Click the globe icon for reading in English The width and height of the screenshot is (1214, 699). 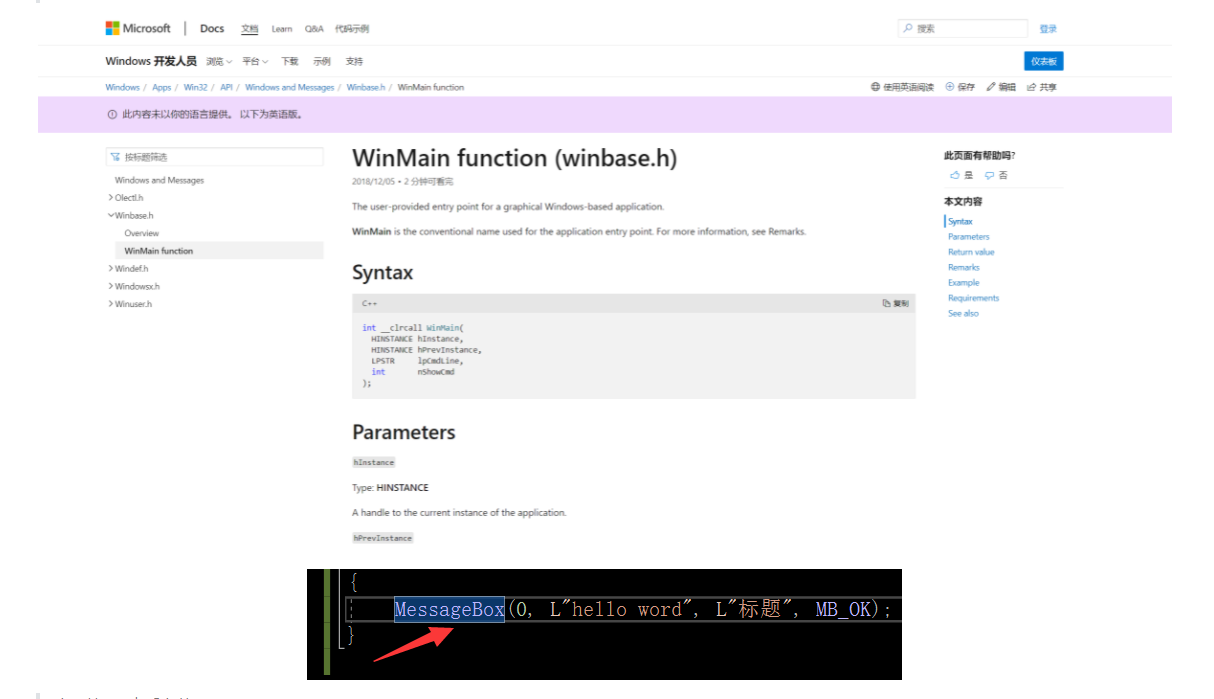[x=875, y=87]
